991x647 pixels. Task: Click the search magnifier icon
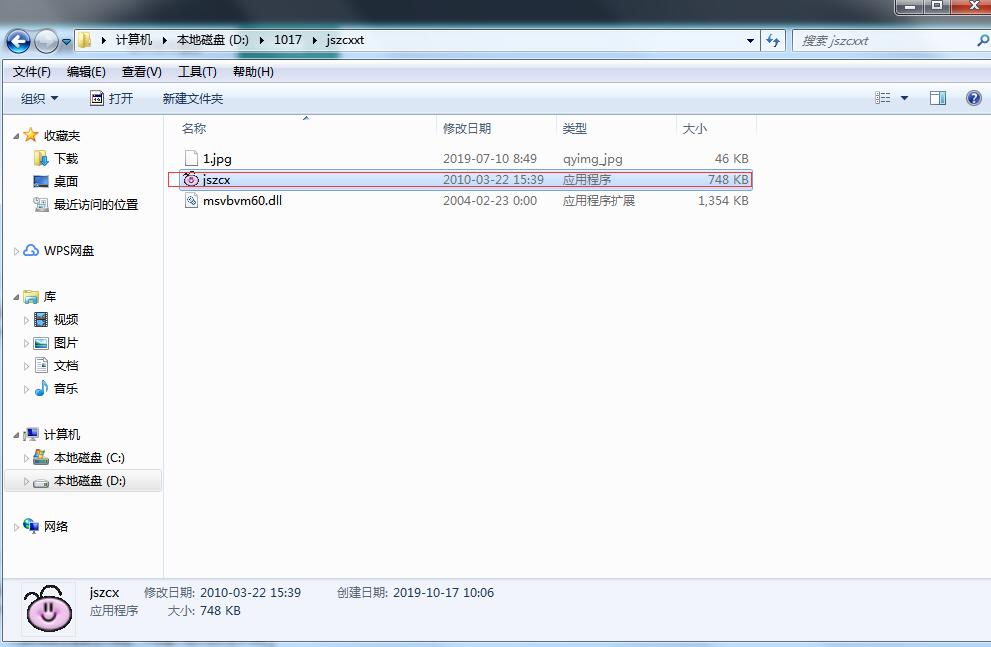[x=983, y=40]
